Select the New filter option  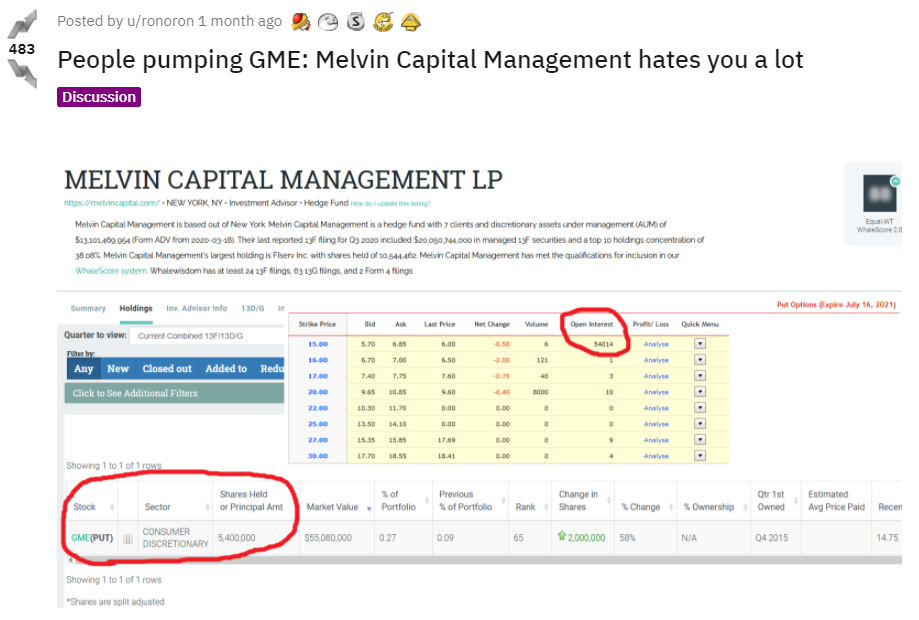(x=118, y=368)
